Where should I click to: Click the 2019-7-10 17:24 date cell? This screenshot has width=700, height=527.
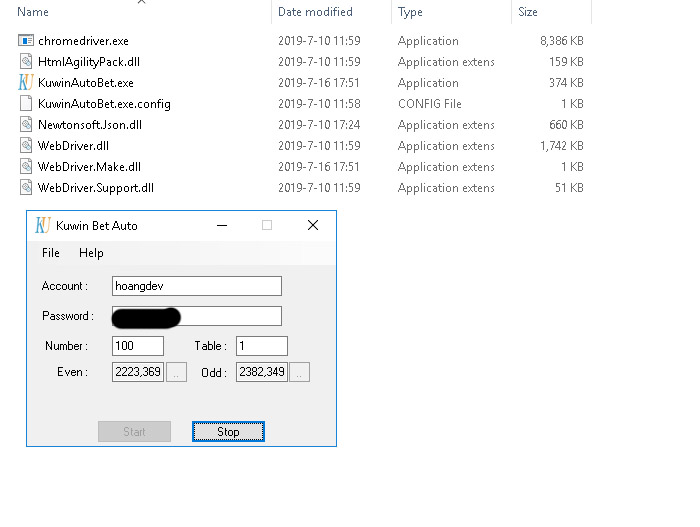[x=319, y=125]
